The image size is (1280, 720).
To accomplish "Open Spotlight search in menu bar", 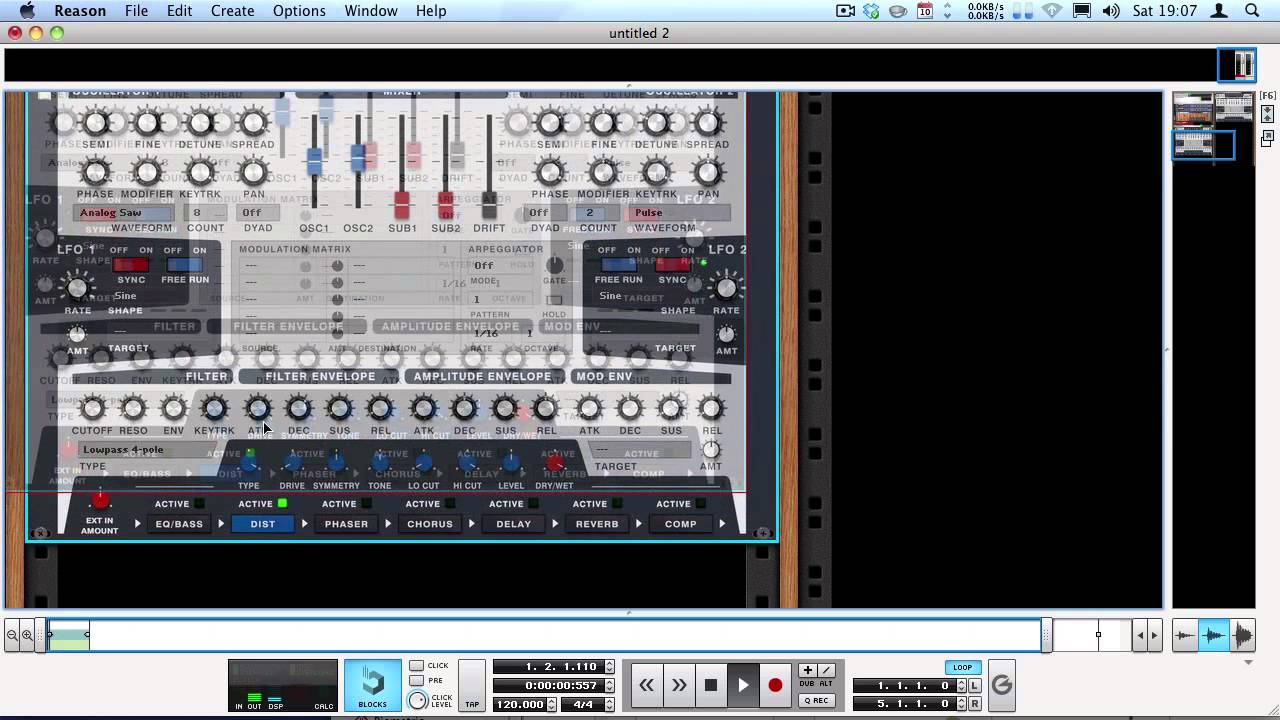I will pos(1252,11).
